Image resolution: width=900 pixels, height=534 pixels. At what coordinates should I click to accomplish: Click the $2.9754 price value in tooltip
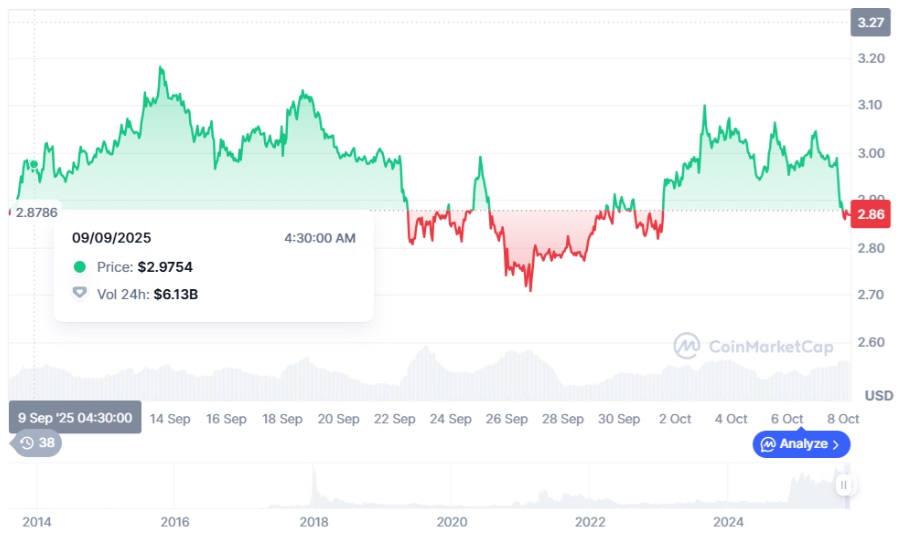click(x=165, y=267)
